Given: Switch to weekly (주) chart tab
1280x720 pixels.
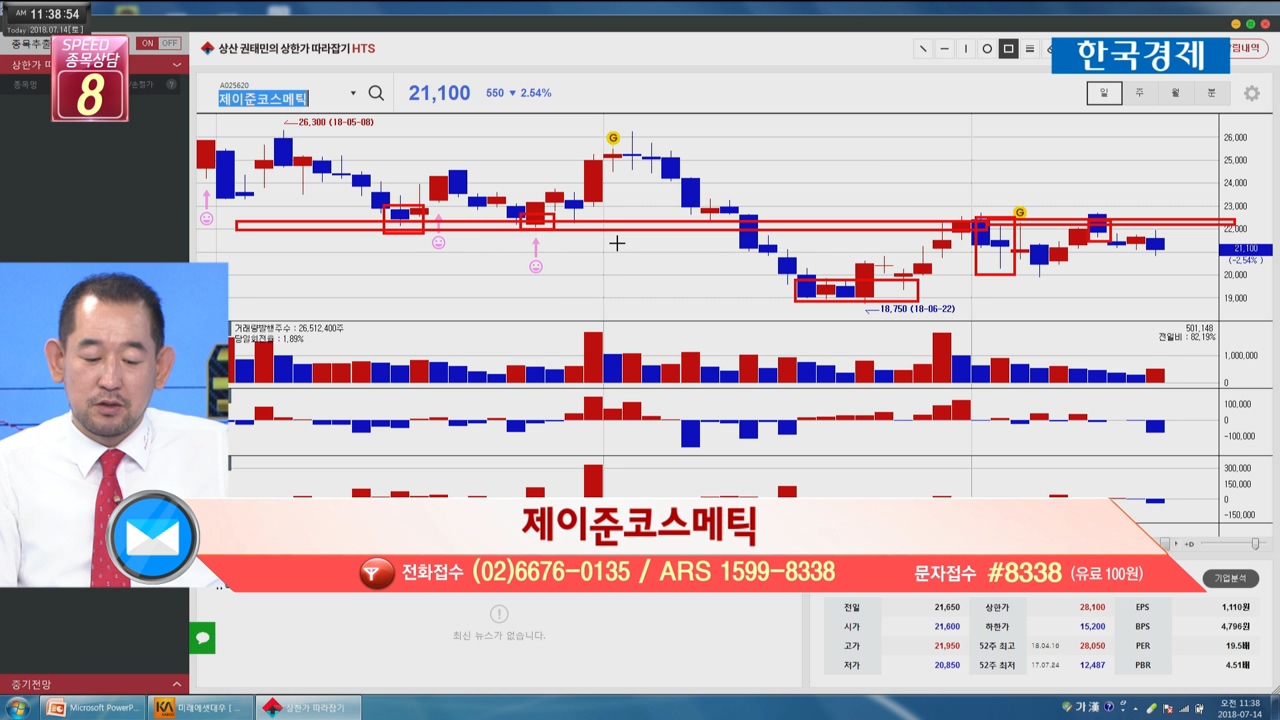Looking at the screenshot, I should (x=1139, y=93).
